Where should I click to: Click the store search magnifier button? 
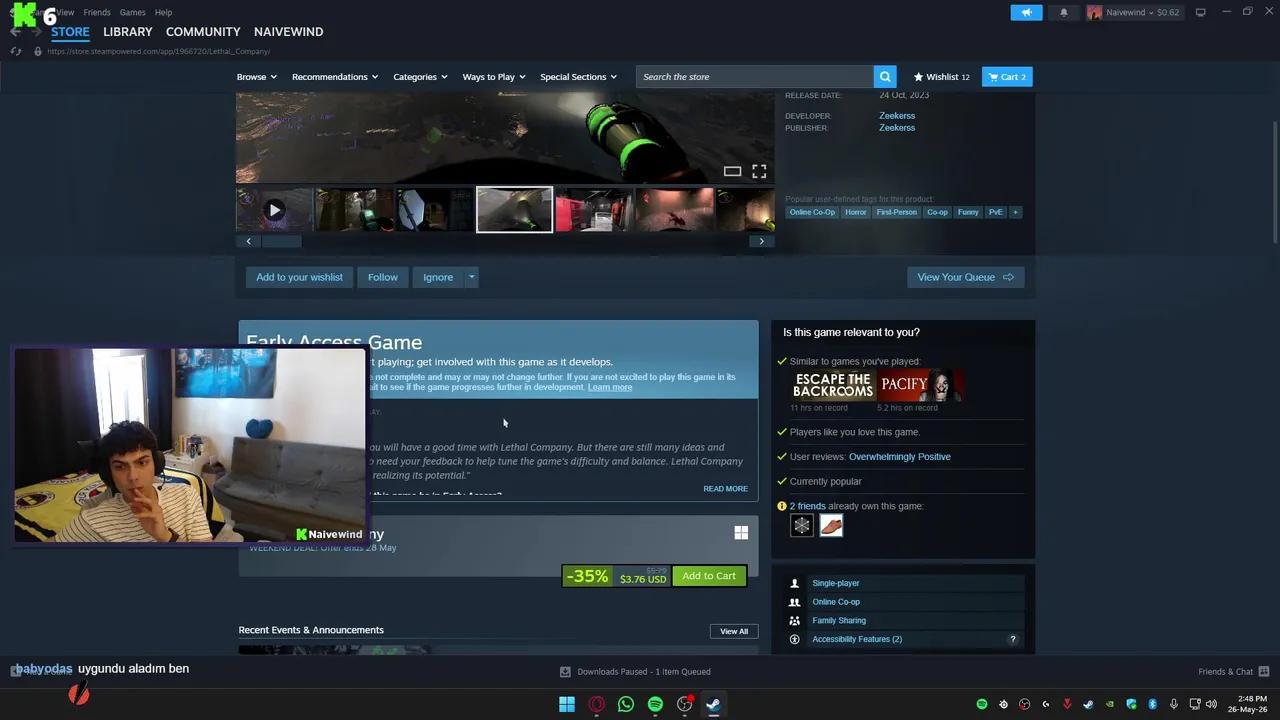pyautogui.click(x=885, y=77)
